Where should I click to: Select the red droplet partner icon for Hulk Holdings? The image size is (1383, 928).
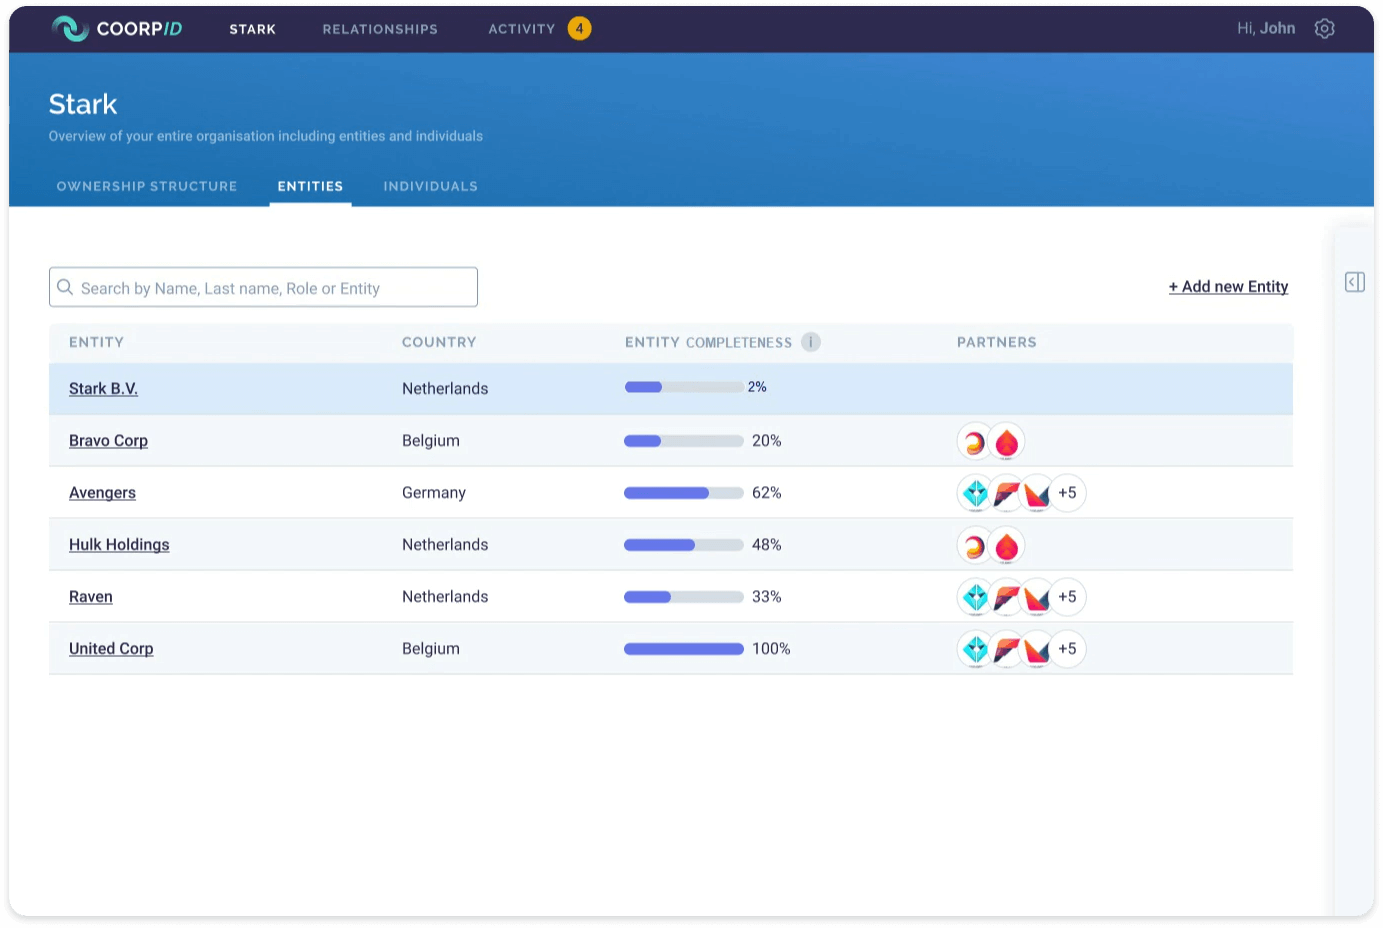coord(1006,545)
